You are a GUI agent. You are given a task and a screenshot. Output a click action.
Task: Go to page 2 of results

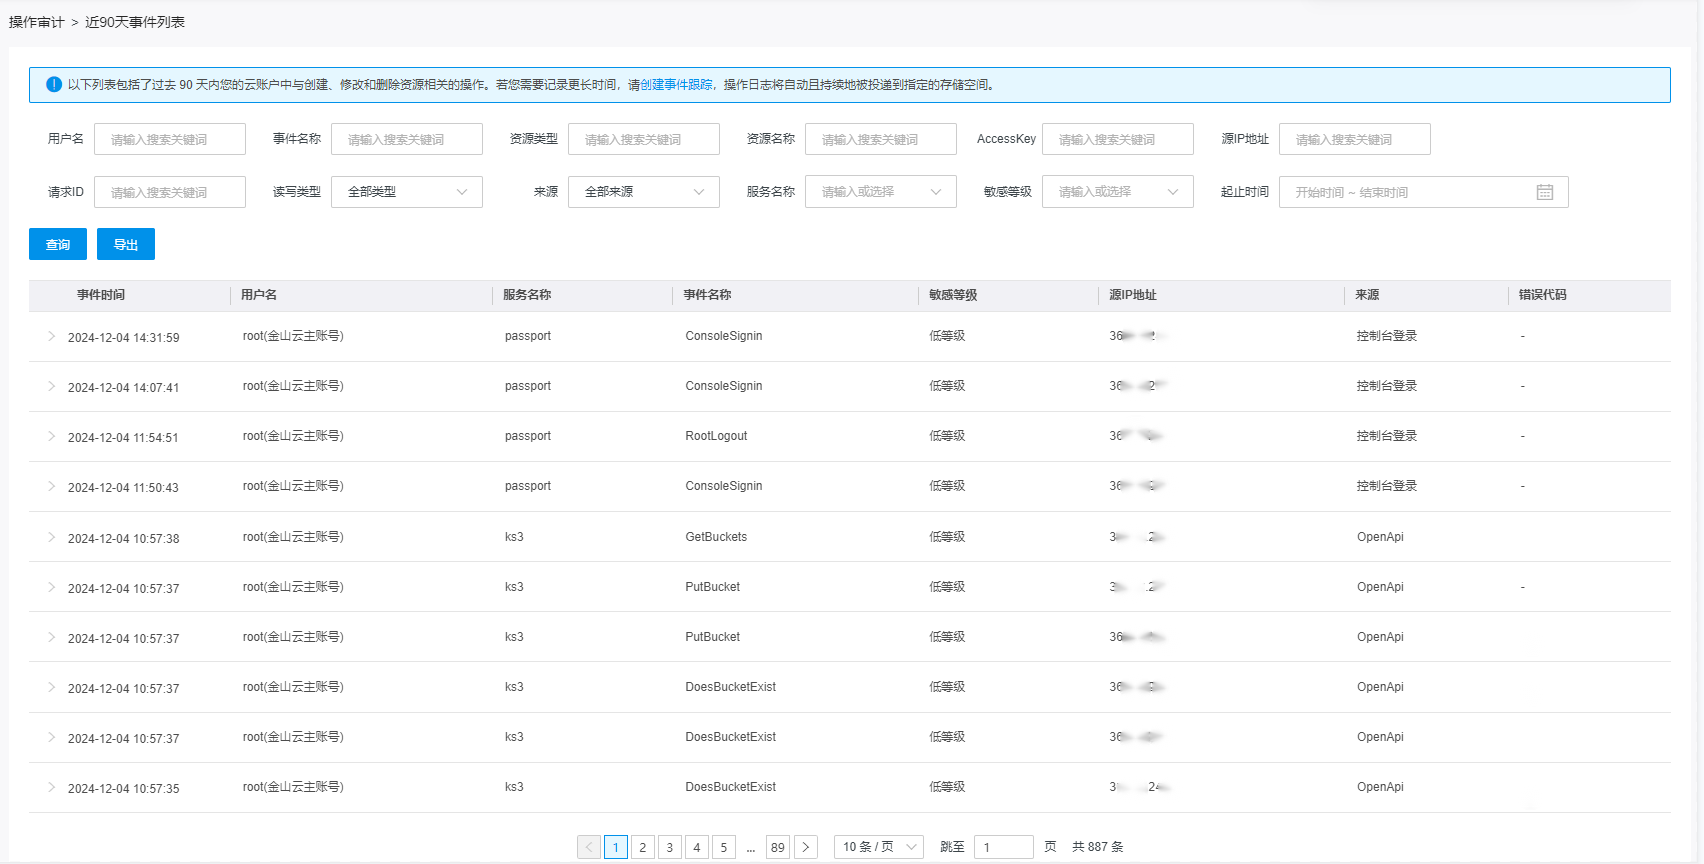[643, 847]
